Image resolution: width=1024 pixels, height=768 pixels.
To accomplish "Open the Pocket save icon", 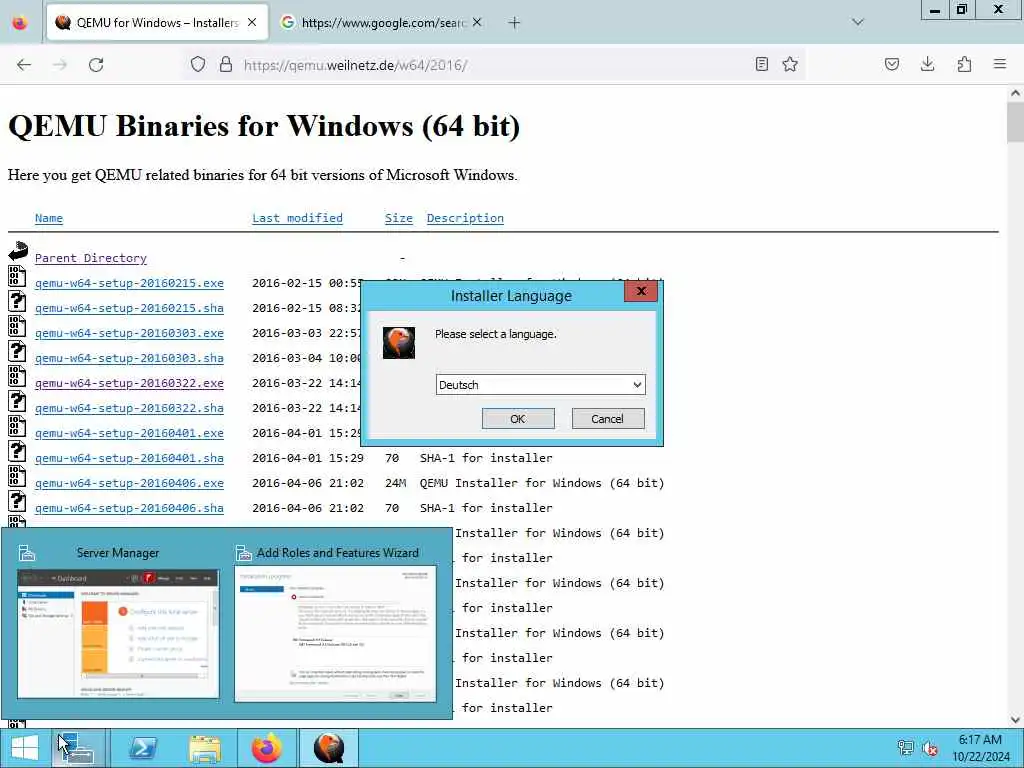I will [x=892, y=64].
